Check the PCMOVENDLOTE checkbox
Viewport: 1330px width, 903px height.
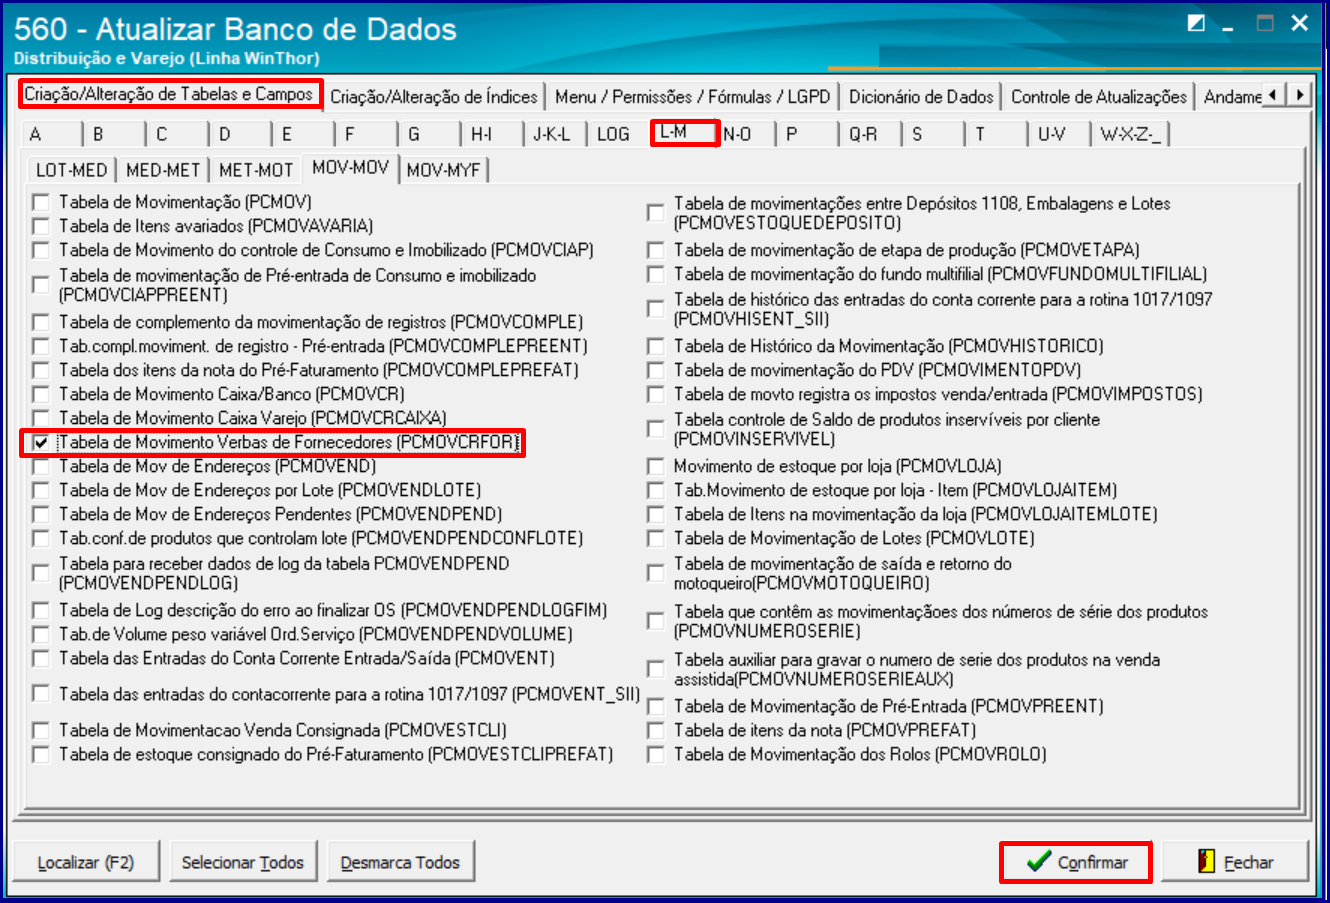40,490
